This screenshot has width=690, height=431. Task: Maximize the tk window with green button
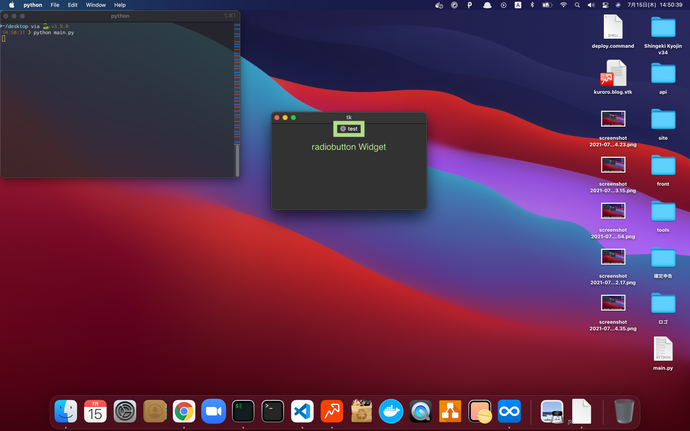click(x=294, y=118)
